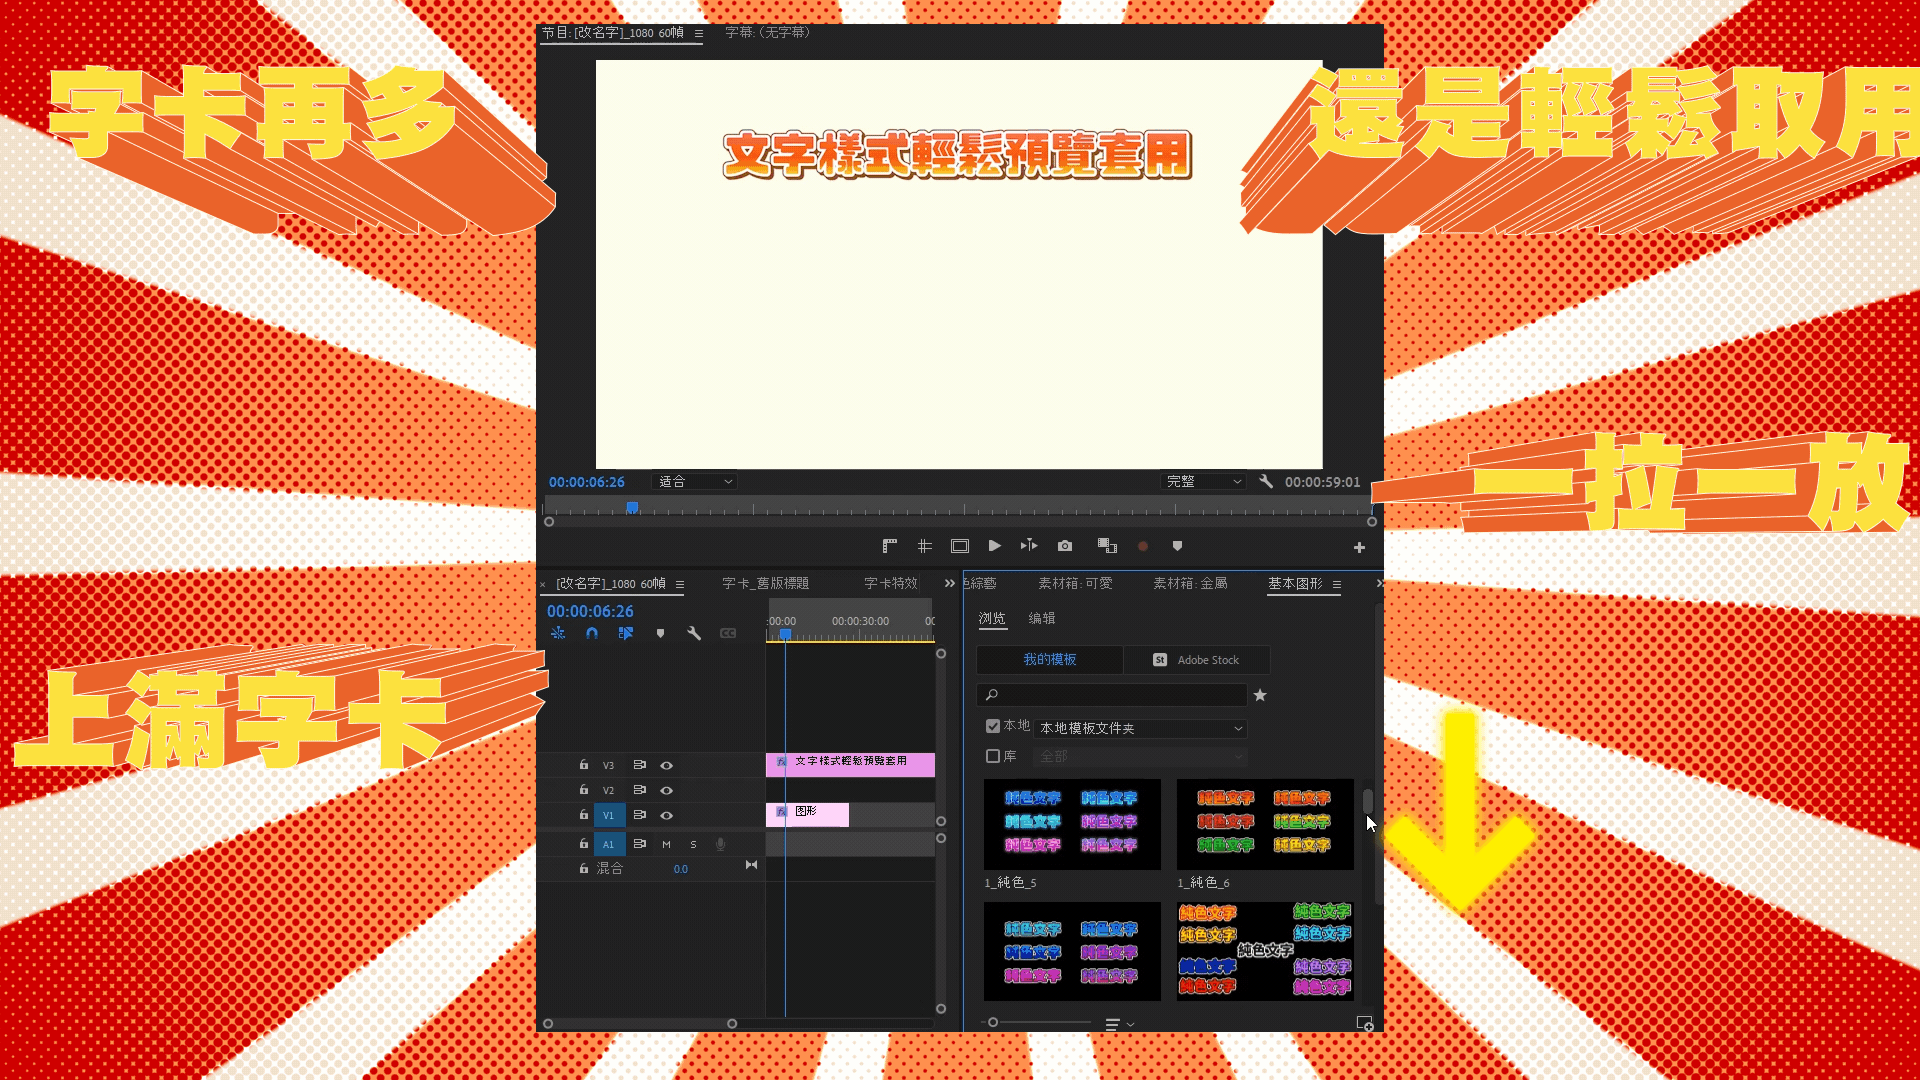Viewport: 1920px width, 1080px height.
Task: Open the 完整 playback resolution dropdown
Action: pyautogui.click(x=1204, y=481)
